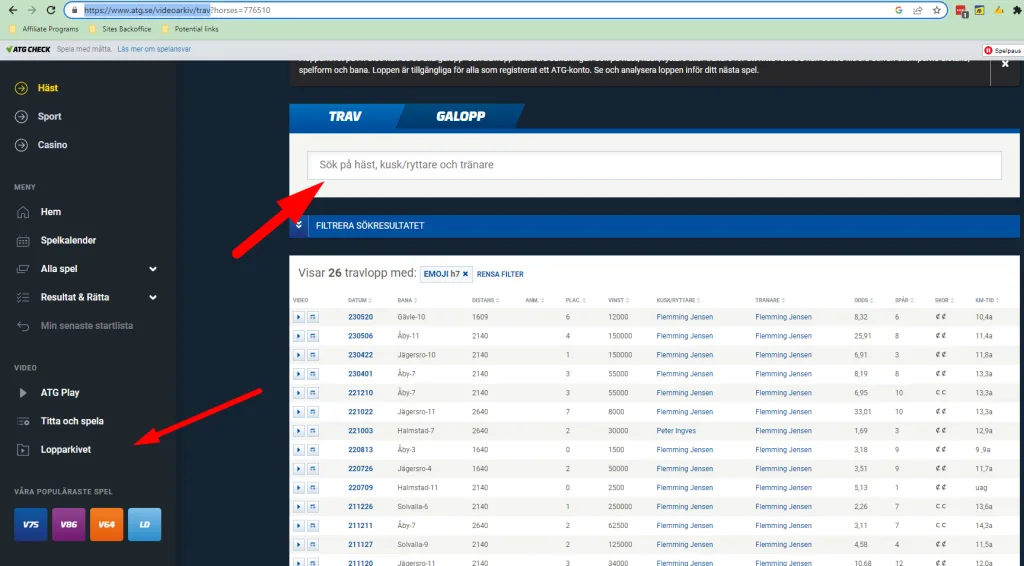Play the video for race 221210
This screenshot has height=566, width=1024.
298,393
